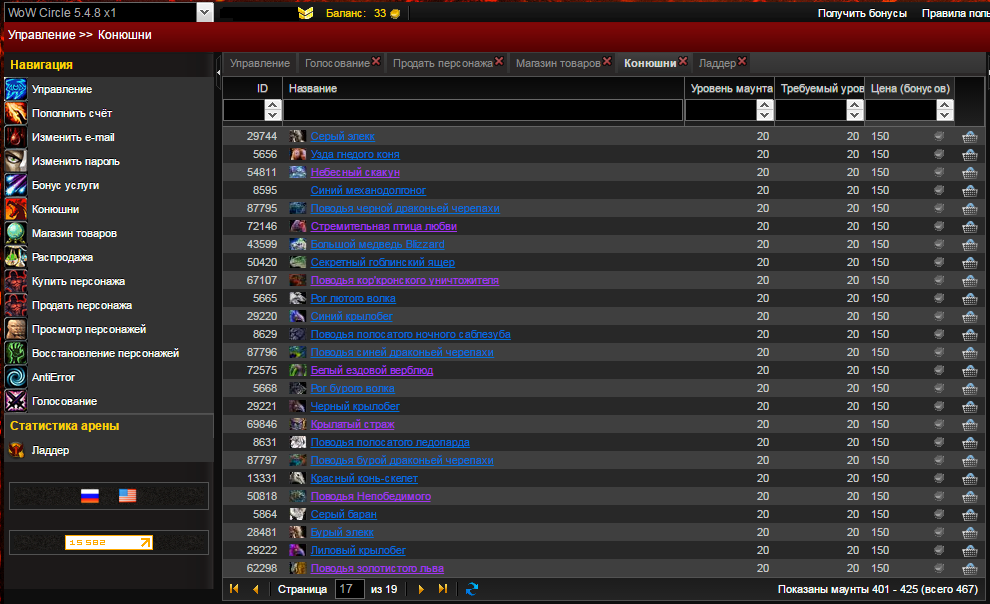The height and width of the screenshot is (604, 990).
Task: Open Магазин товаров from the navigation sidebar
Action: tap(74, 233)
